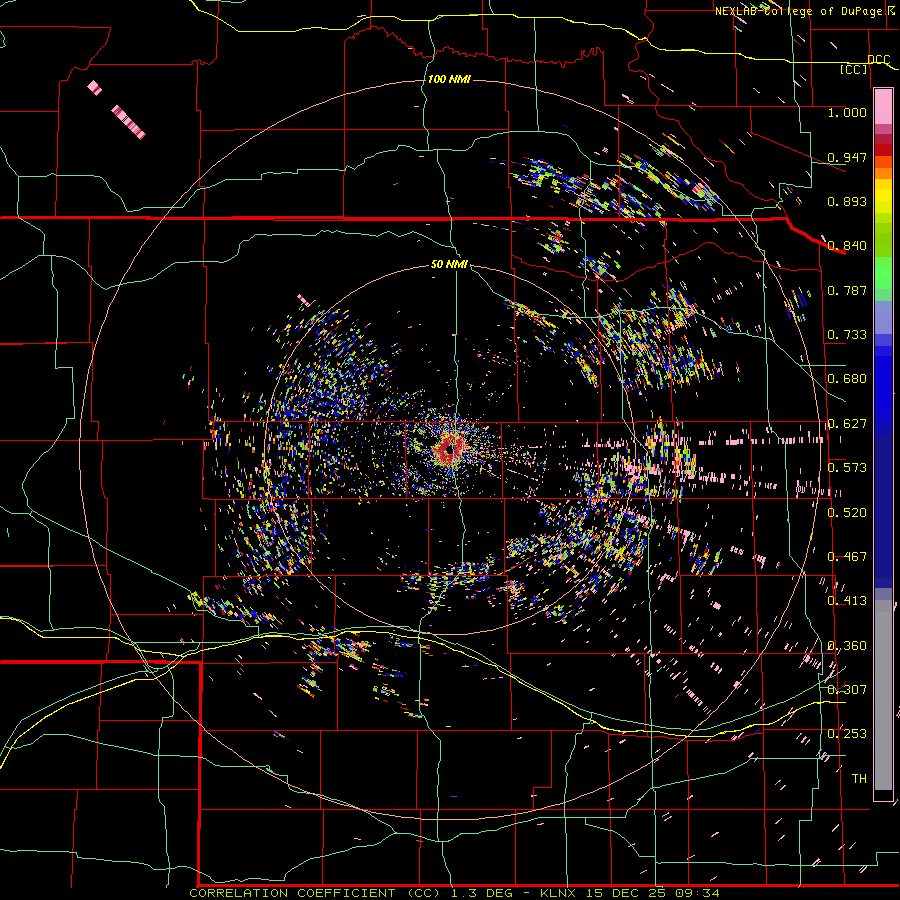Click the KLNX station identifier
The width and height of the screenshot is (900, 900).
coord(557,893)
